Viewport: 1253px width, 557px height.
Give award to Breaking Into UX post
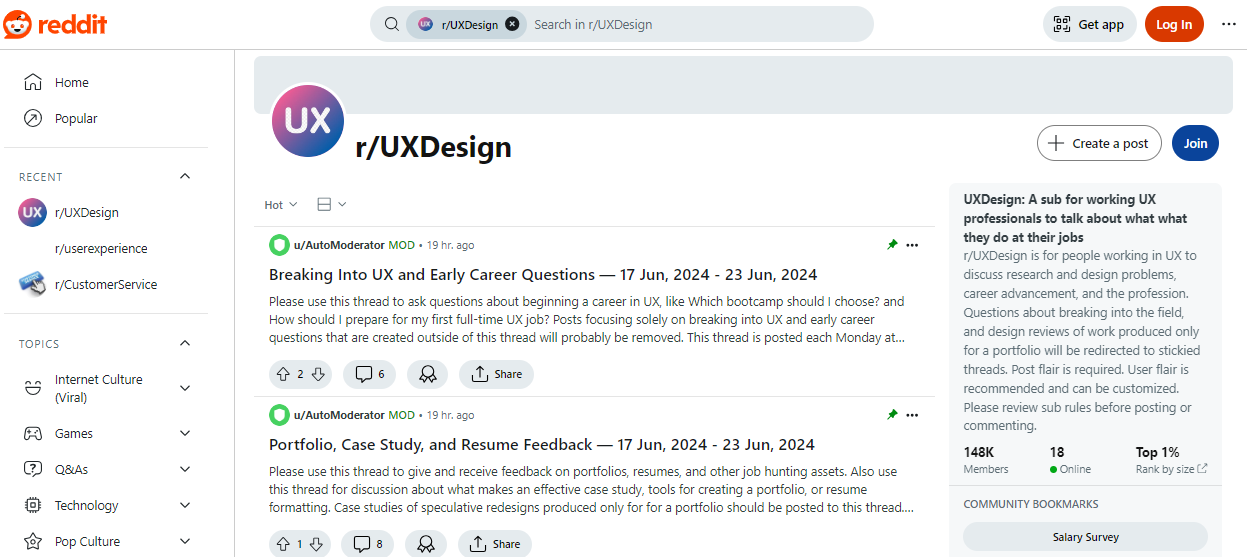click(427, 374)
